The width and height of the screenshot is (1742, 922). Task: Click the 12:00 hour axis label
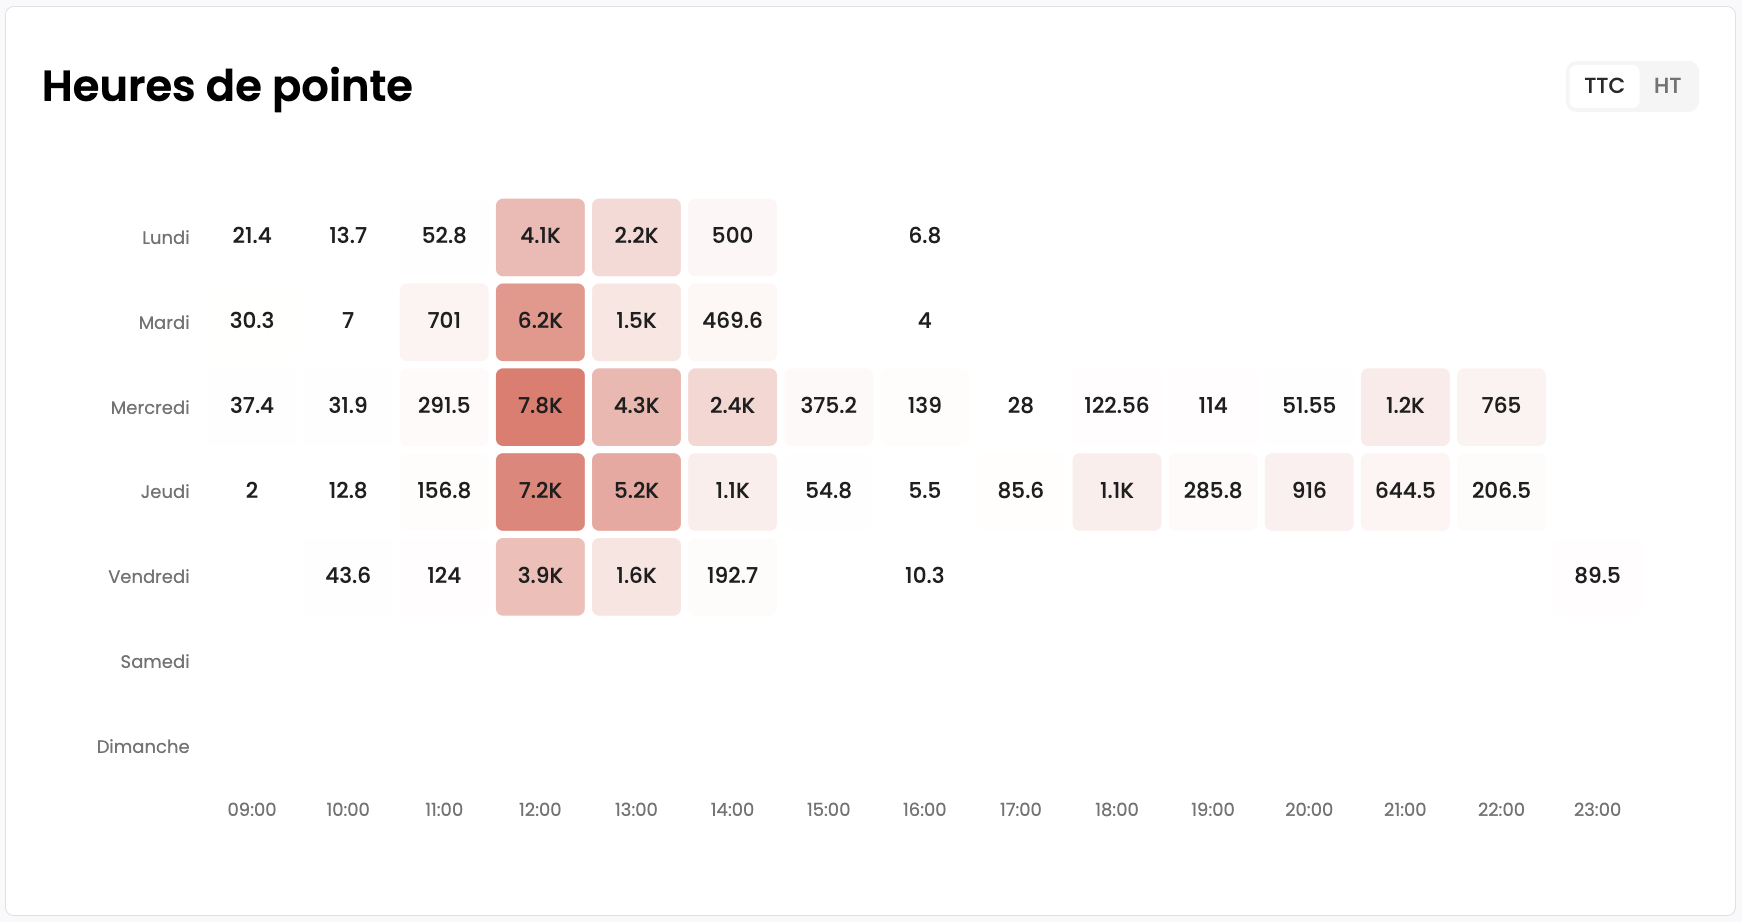coord(540,810)
